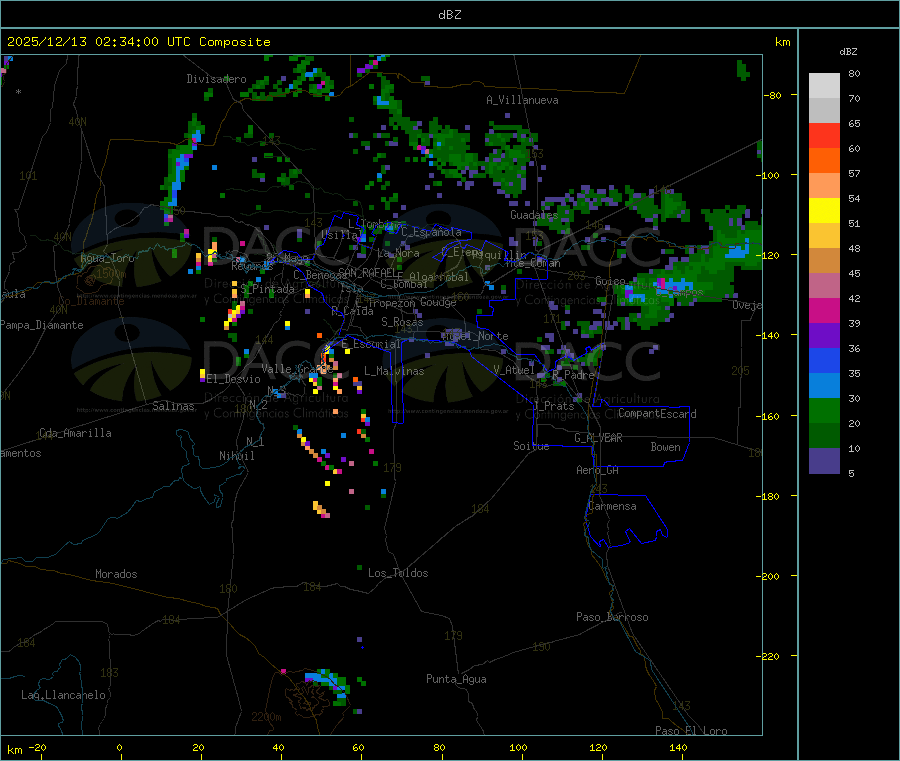Click the -140 km vertical axis tick label
Image resolution: width=900 pixels, height=761 pixels.
(x=770, y=335)
